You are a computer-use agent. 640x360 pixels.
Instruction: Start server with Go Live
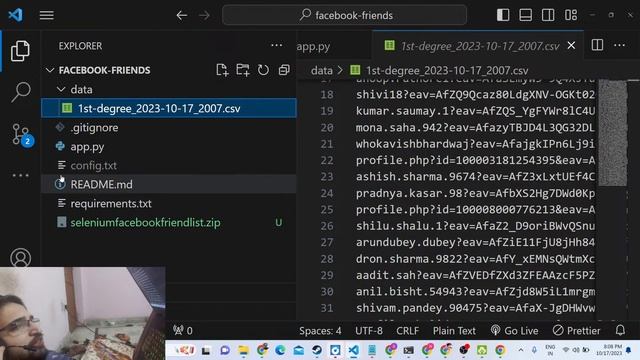click(514, 331)
